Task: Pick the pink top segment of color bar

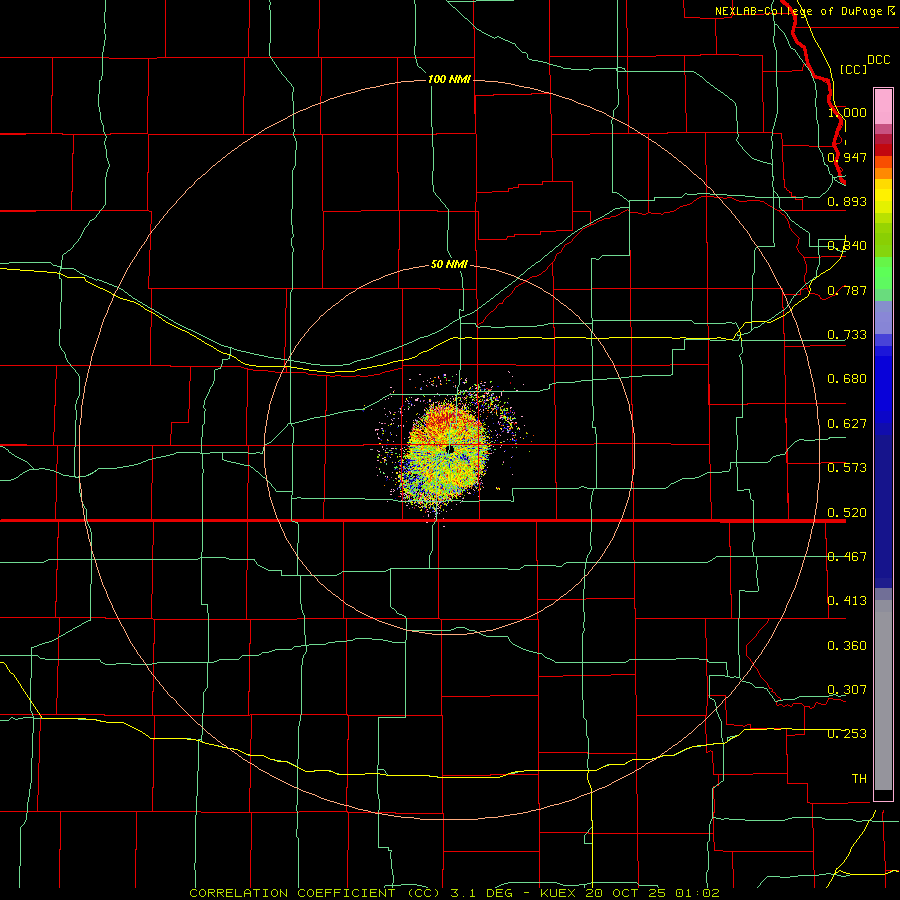Action: tap(883, 106)
